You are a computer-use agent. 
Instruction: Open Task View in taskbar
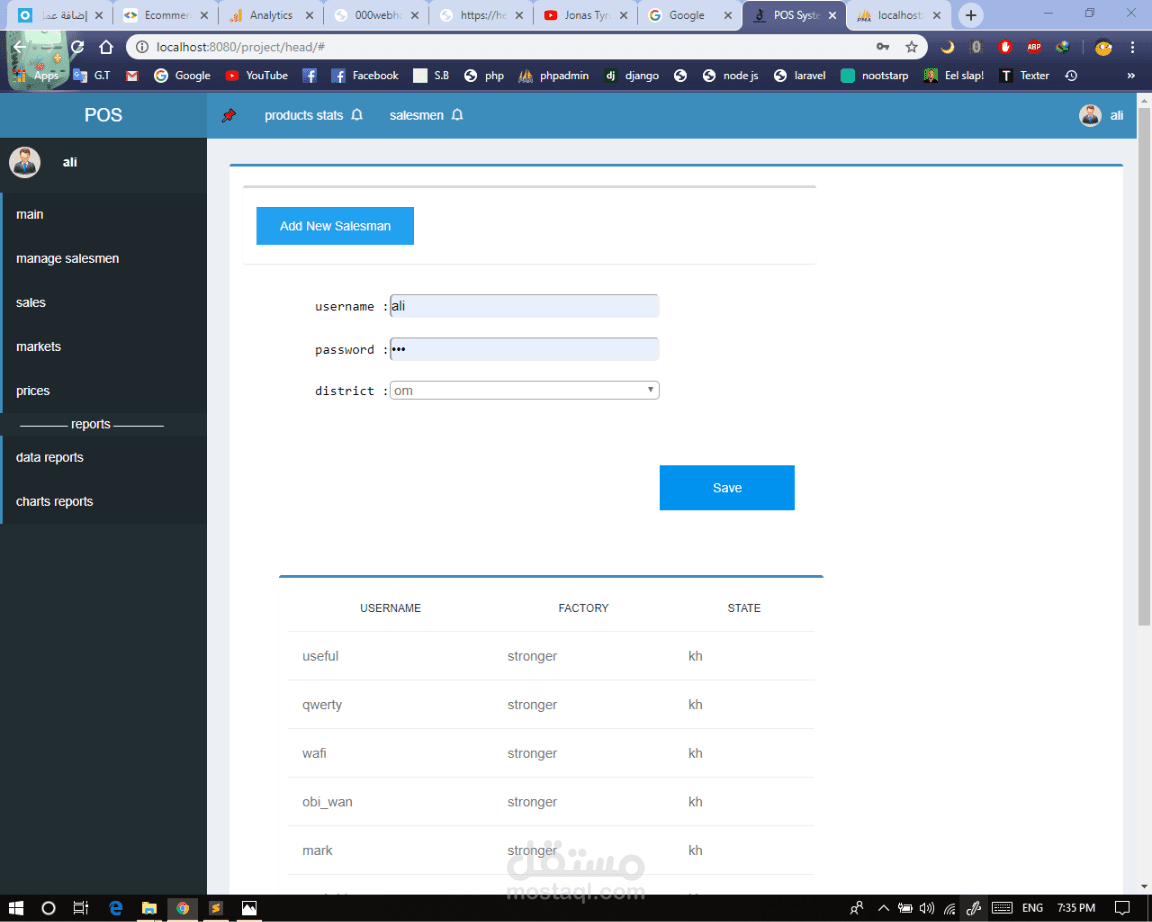81,908
